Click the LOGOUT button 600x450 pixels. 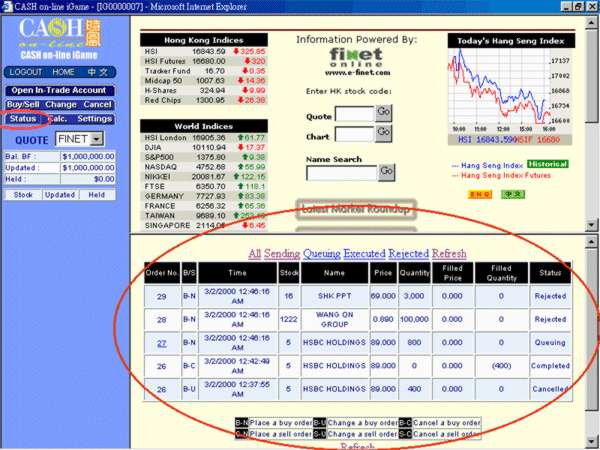[26, 72]
